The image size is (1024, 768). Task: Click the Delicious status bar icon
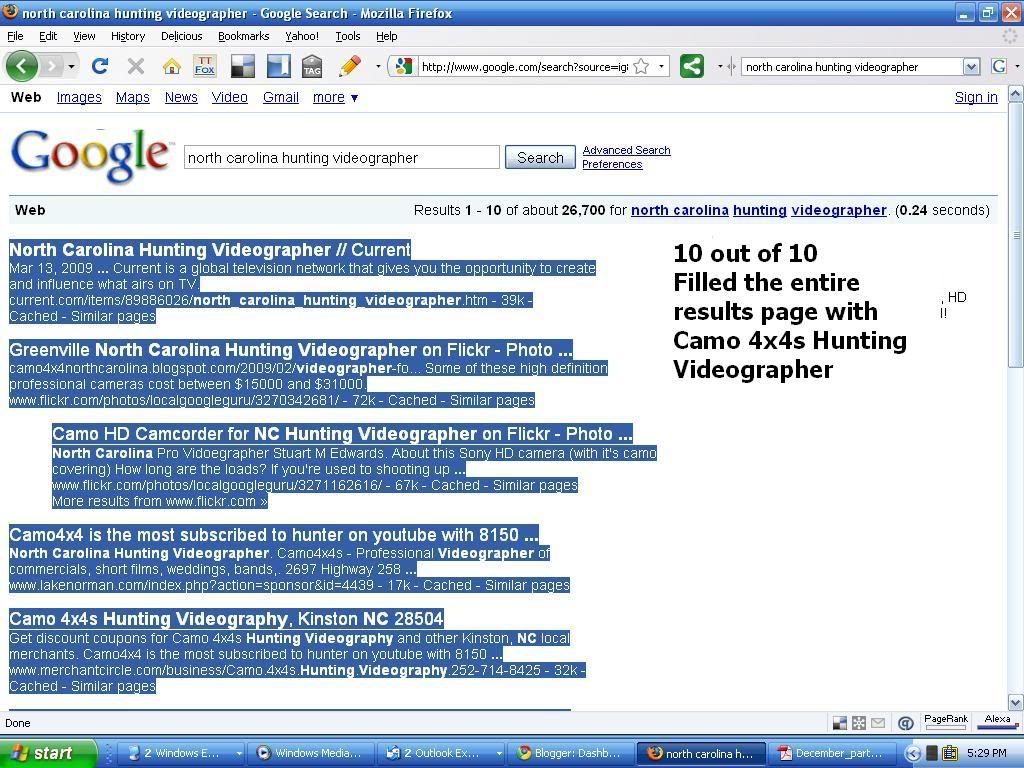click(x=840, y=723)
